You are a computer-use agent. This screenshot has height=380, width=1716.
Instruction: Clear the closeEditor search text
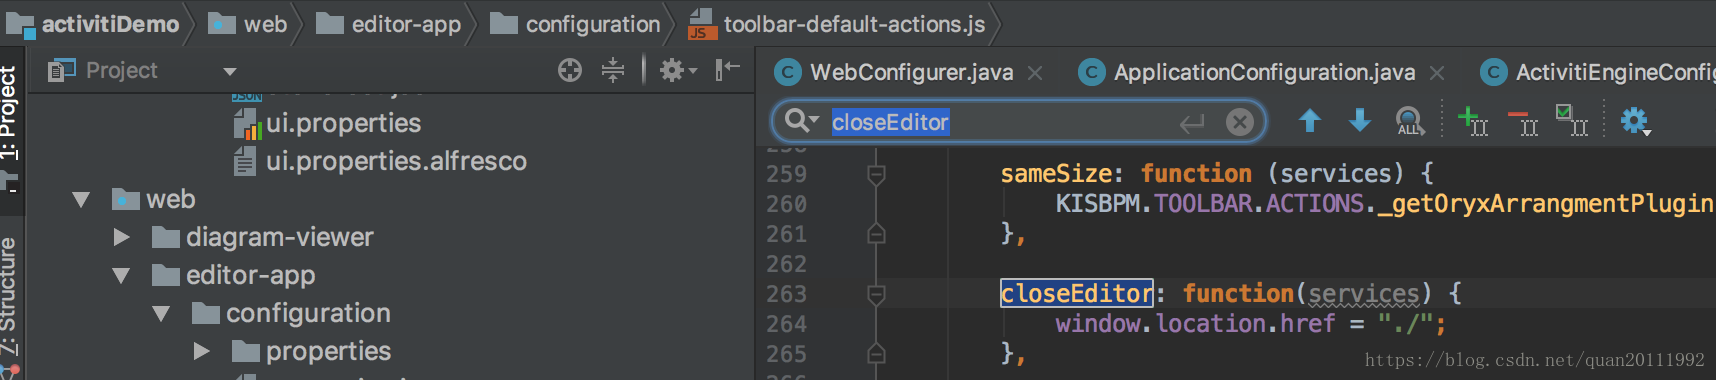(x=1240, y=122)
